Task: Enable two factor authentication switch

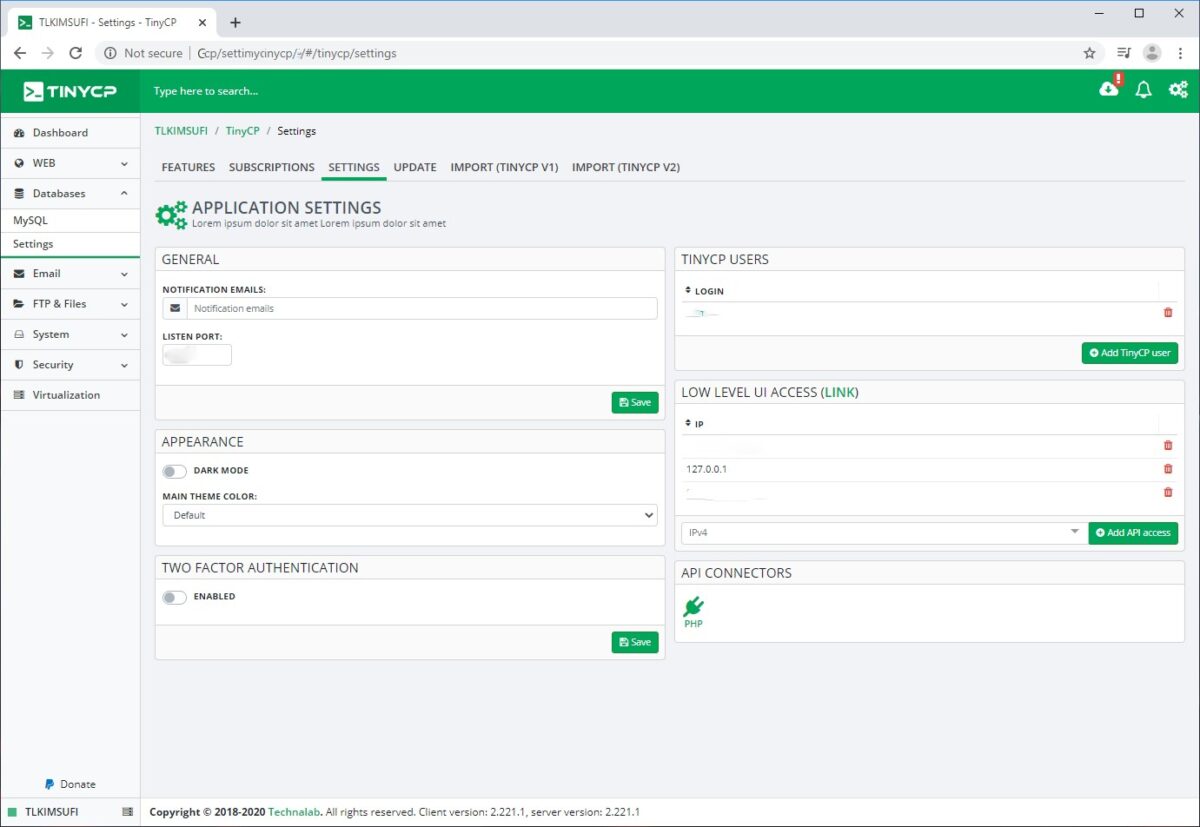Action: click(x=174, y=597)
